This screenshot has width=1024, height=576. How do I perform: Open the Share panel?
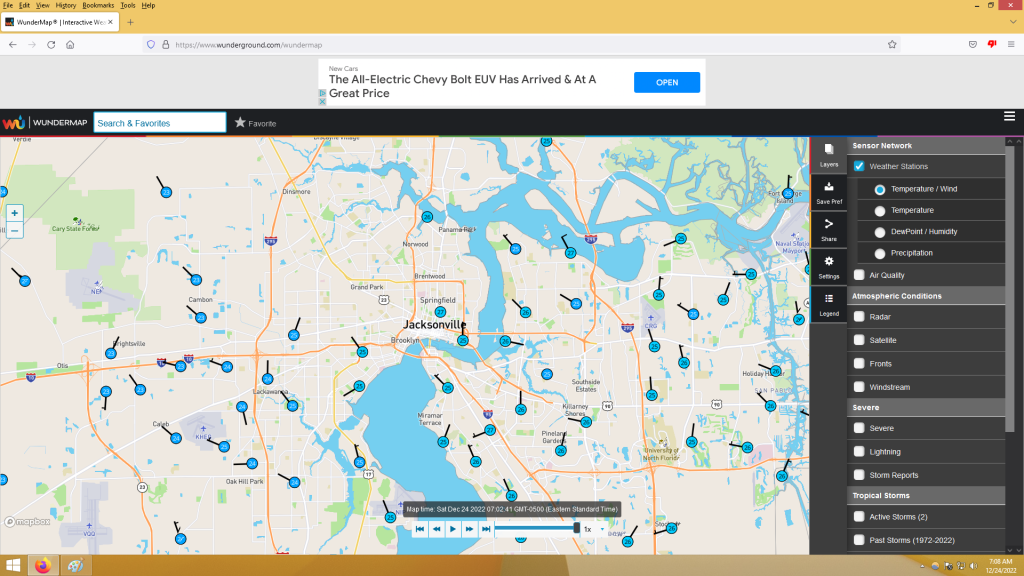pyautogui.click(x=828, y=228)
